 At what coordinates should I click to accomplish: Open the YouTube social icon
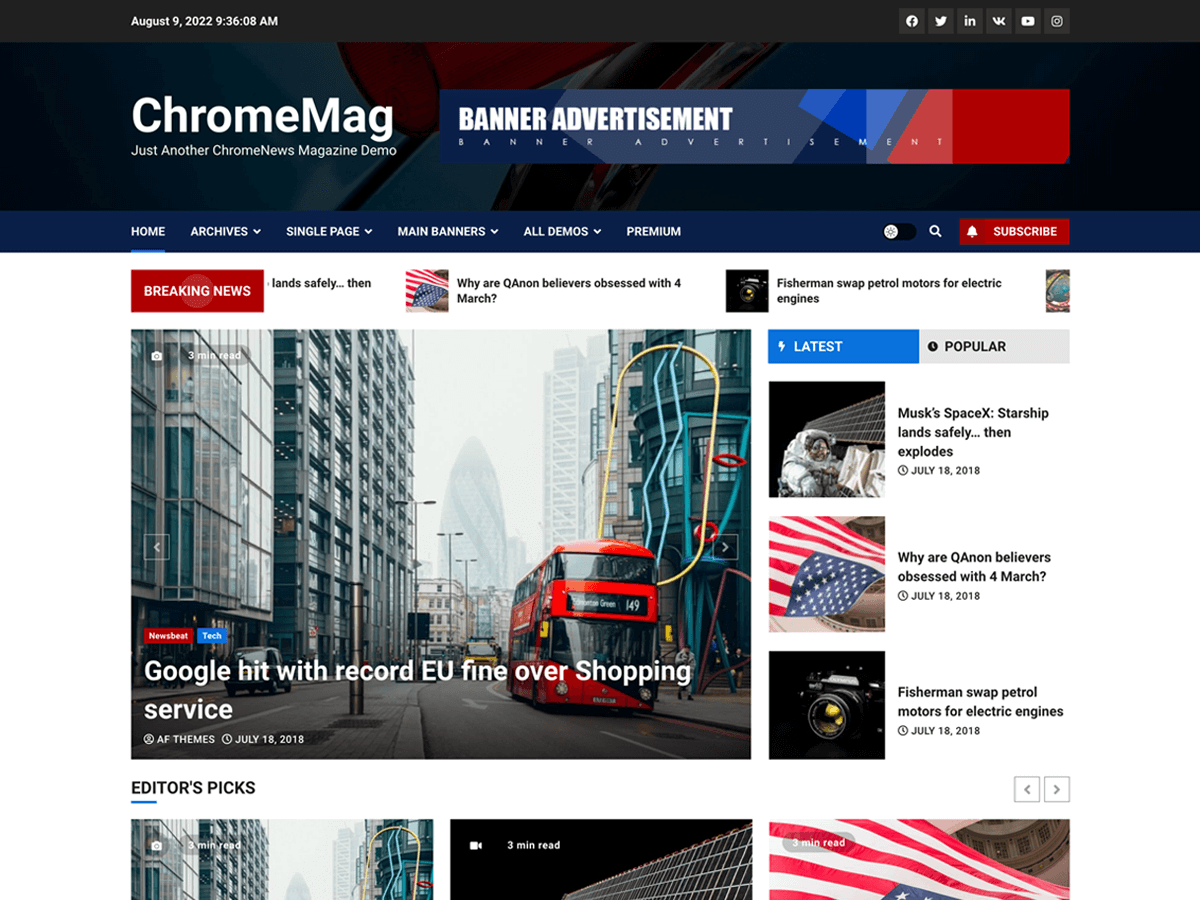coord(1027,21)
